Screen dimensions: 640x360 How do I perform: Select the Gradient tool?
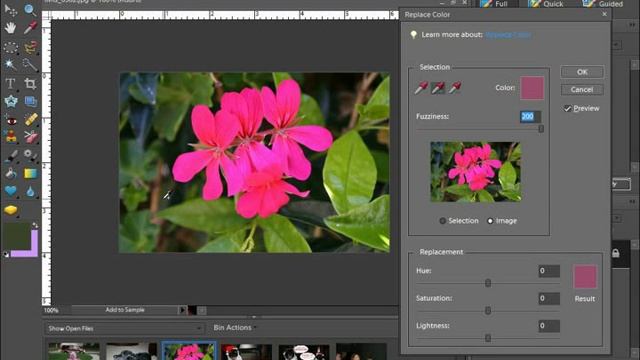tap(30, 173)
